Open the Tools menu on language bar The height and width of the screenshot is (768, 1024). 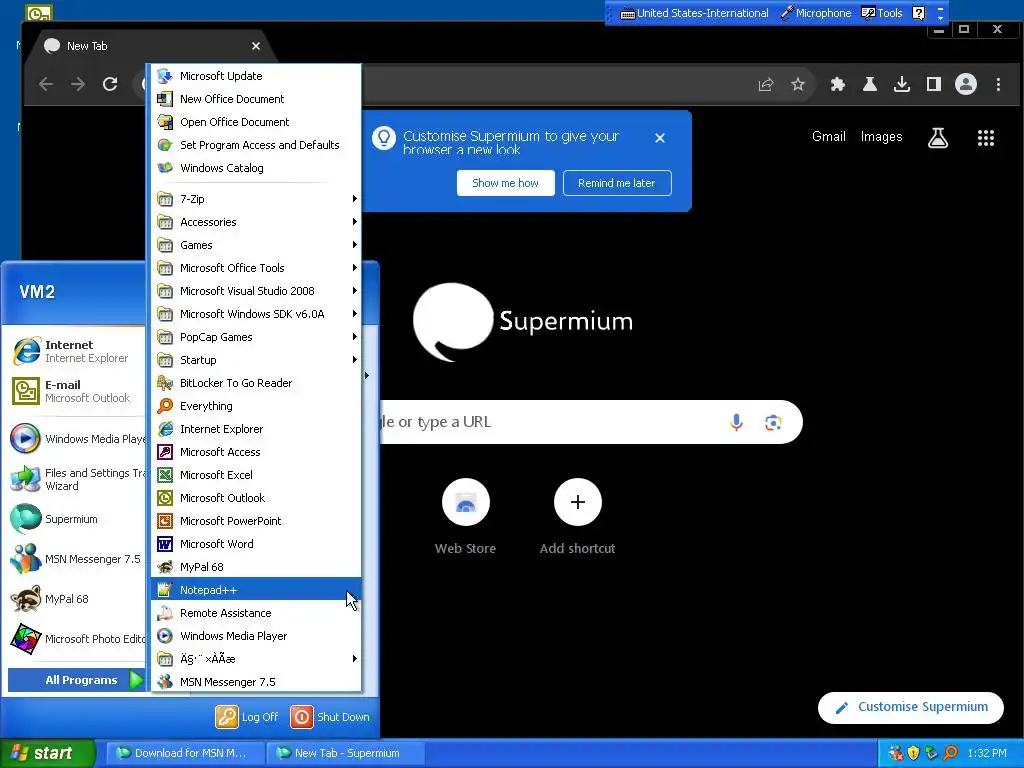click(x=882, y=13)
